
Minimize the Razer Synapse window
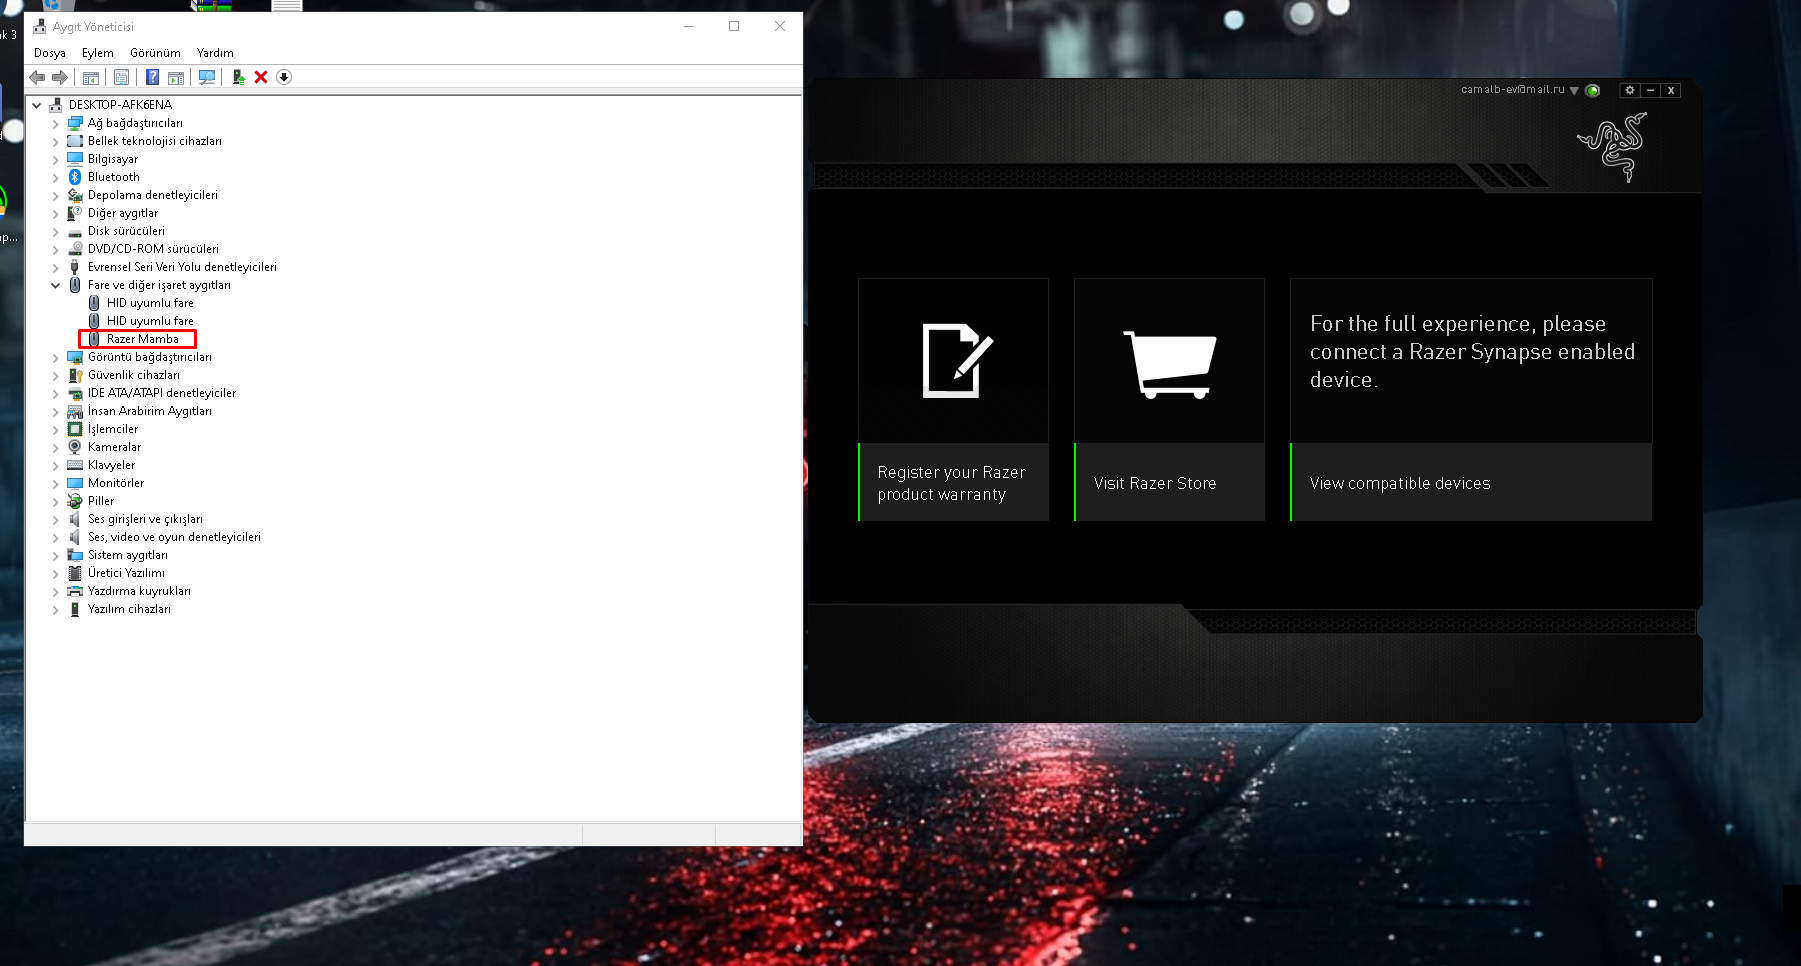(x=1651, y=90)
